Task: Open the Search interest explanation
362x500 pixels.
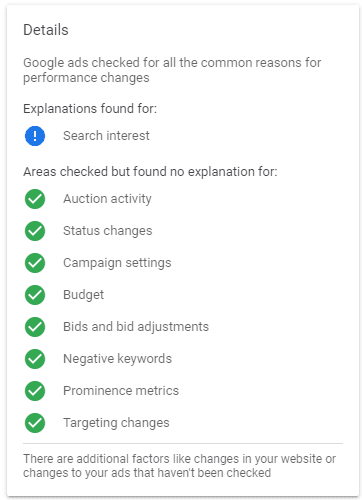Action: 106,136
